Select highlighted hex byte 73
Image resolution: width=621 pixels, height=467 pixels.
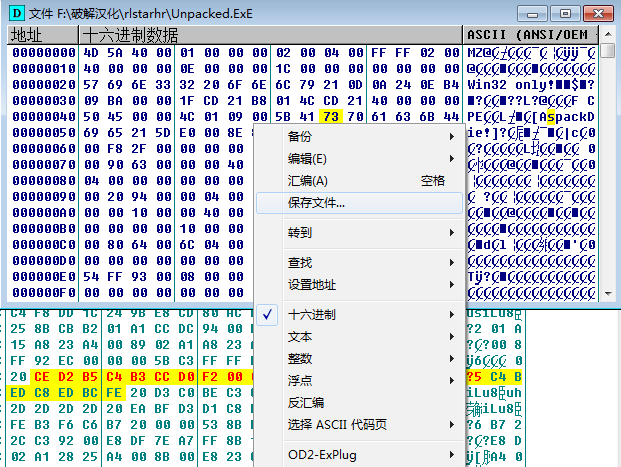(331, 116)
